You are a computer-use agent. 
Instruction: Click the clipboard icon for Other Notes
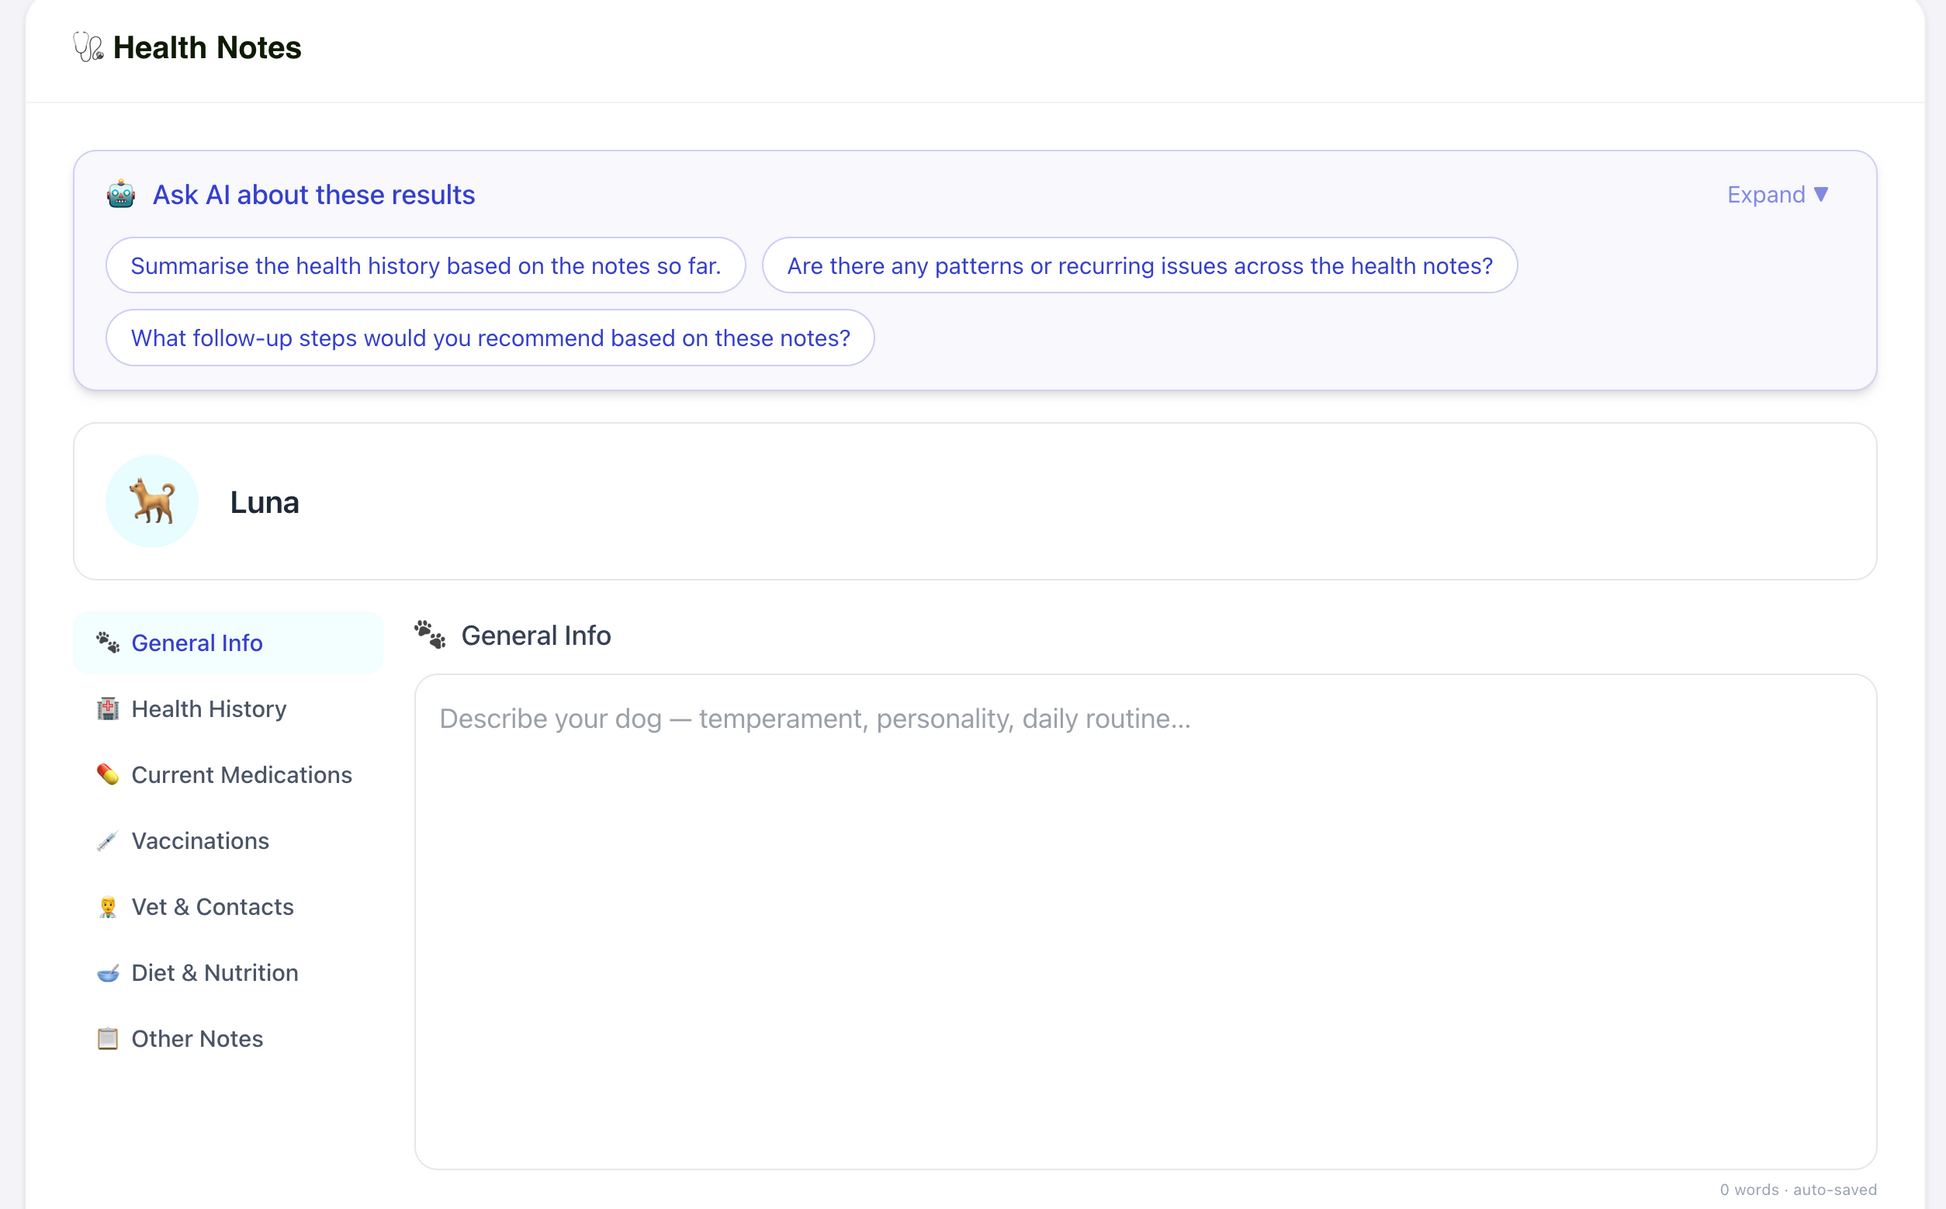pos(107,1039)
